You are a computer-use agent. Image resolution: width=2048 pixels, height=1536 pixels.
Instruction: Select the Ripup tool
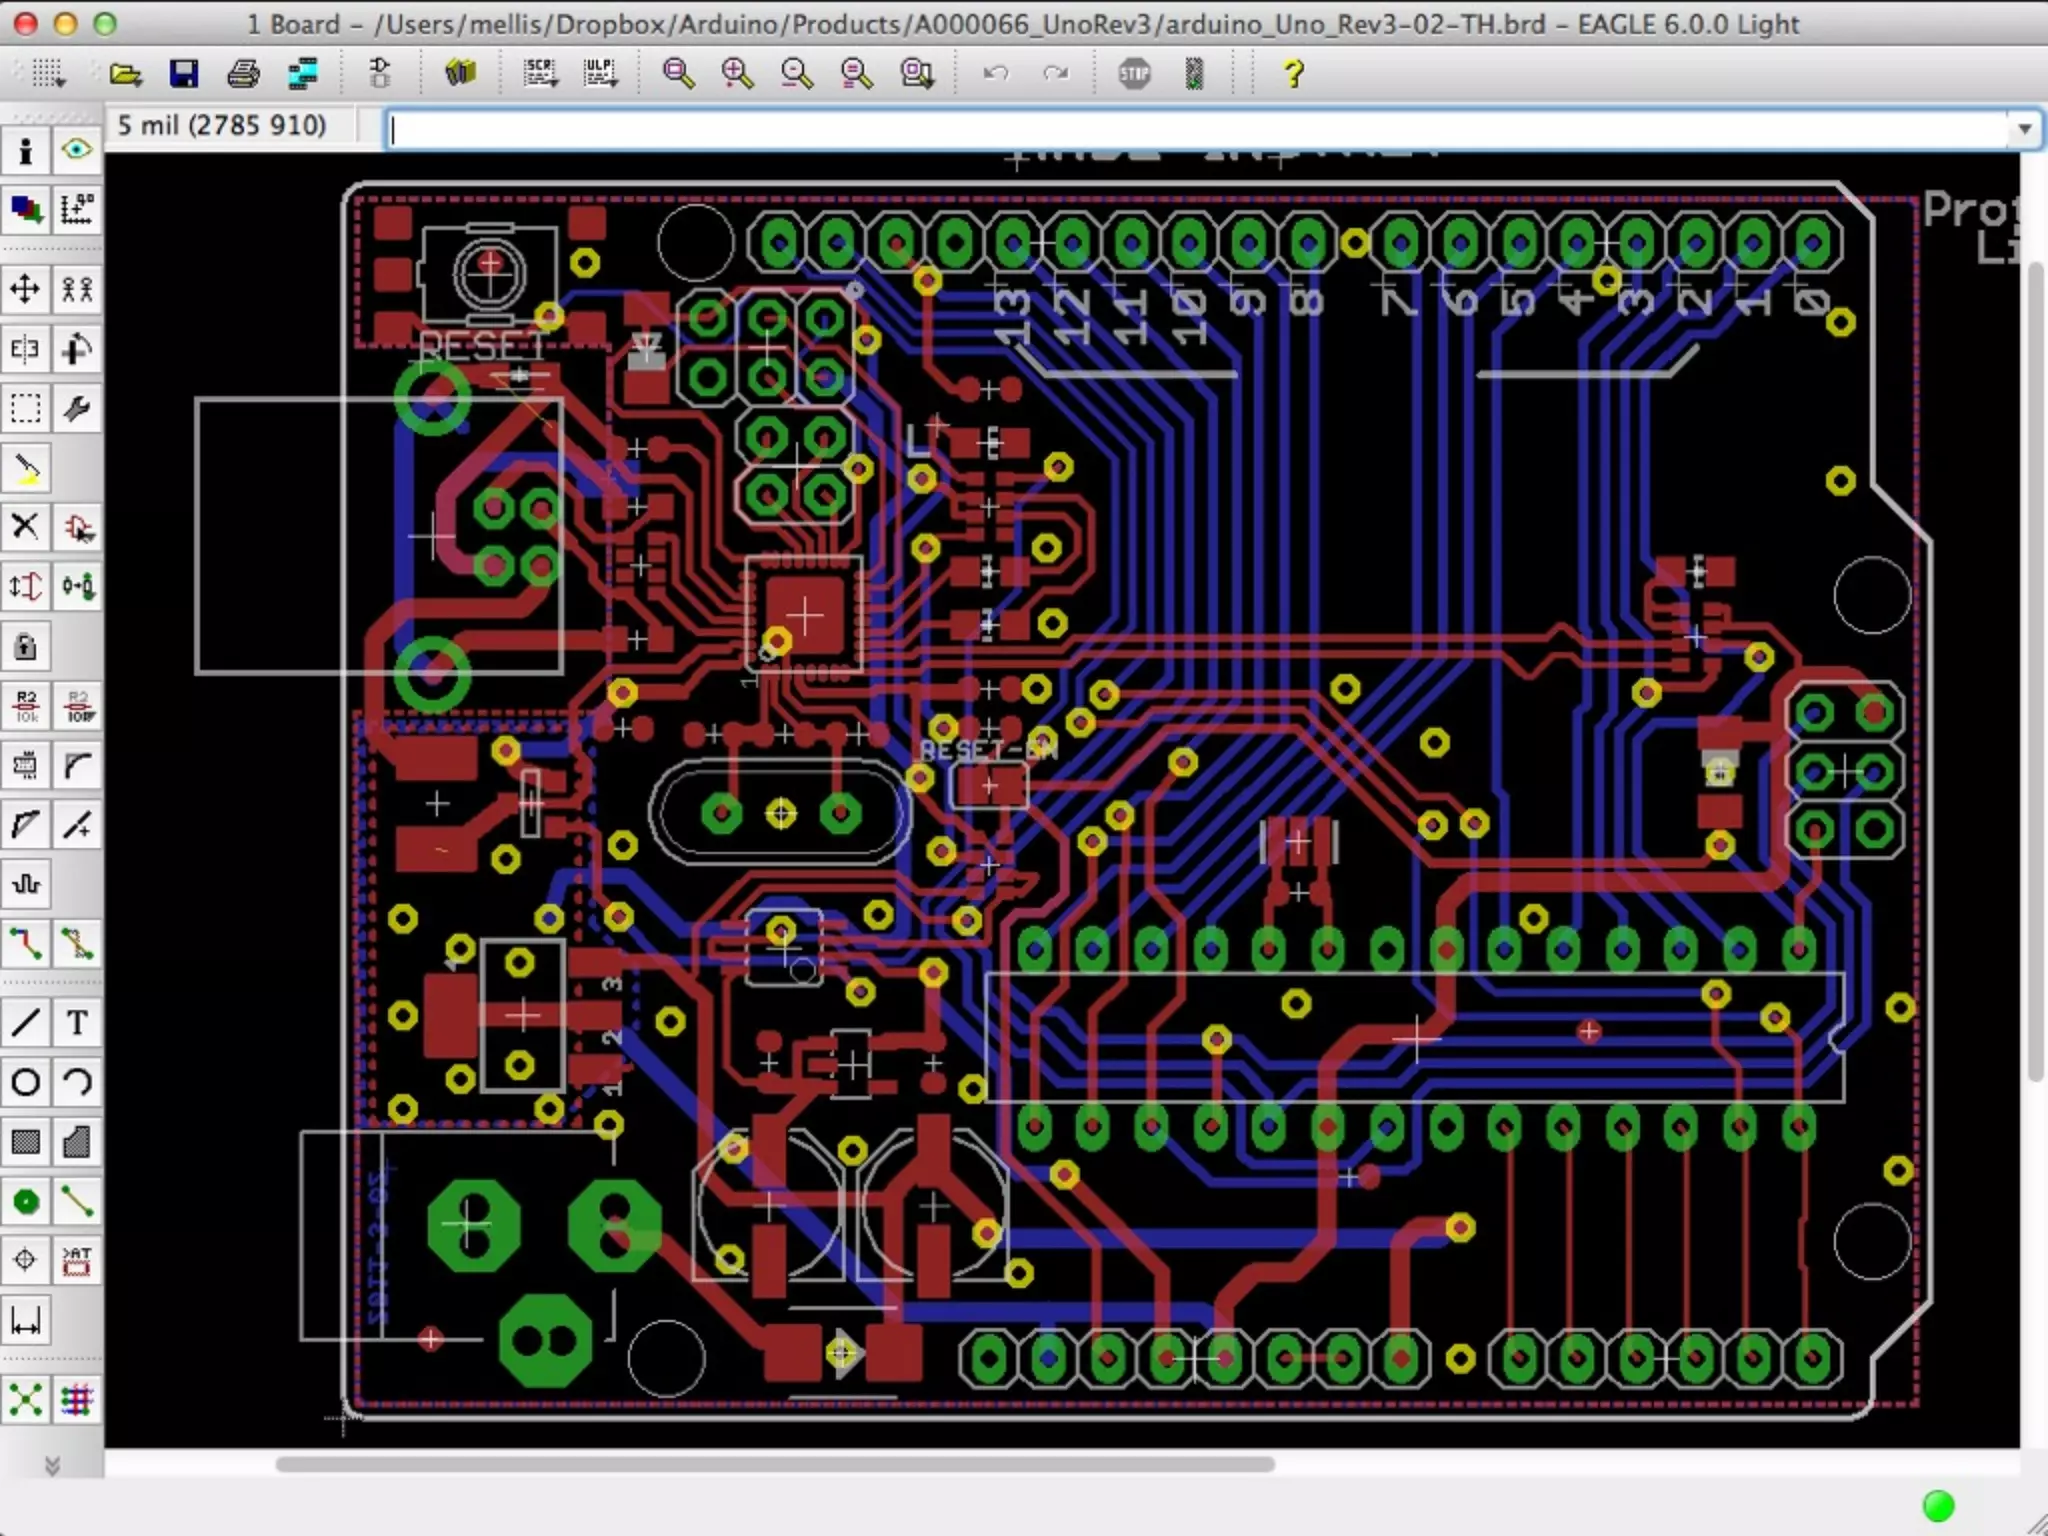77,943
